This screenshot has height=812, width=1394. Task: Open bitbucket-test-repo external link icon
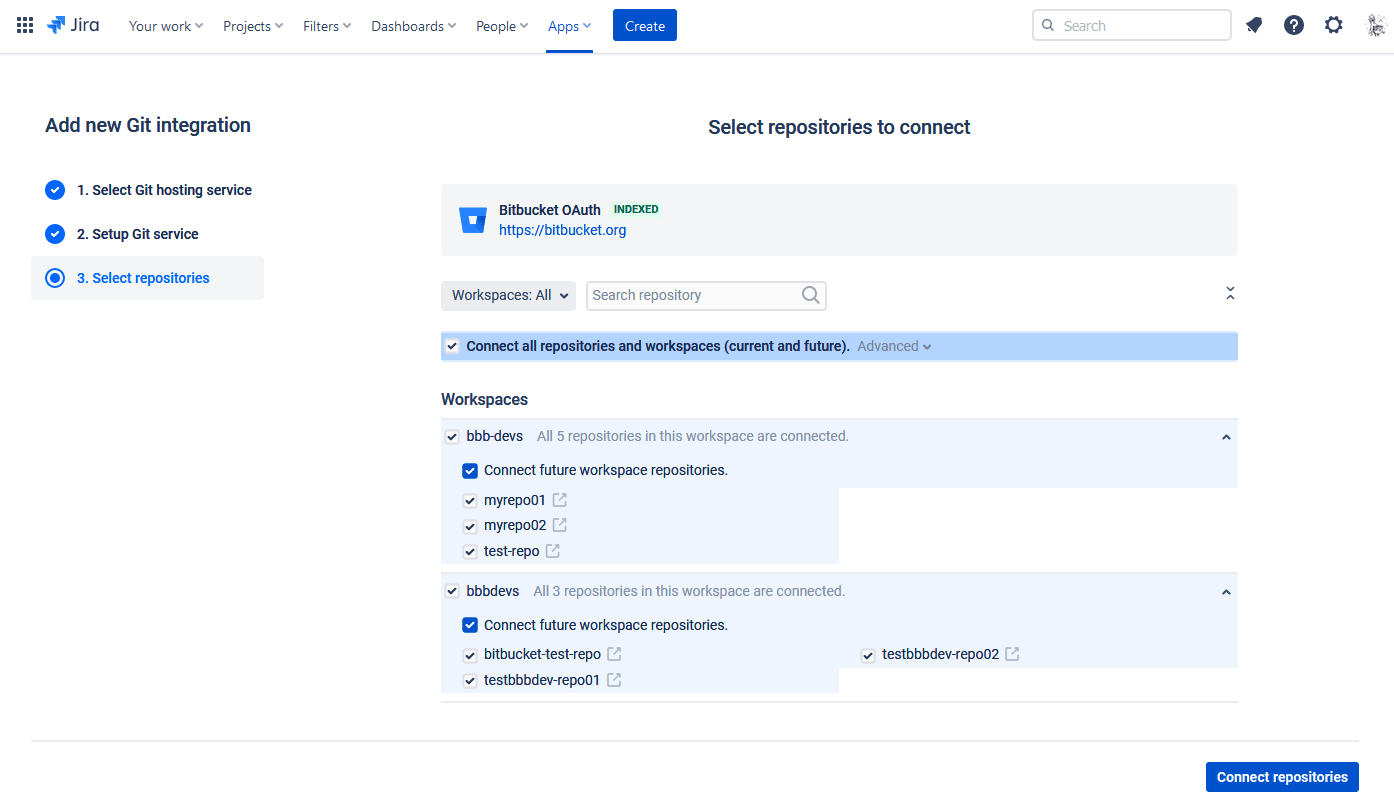(615, 654)
